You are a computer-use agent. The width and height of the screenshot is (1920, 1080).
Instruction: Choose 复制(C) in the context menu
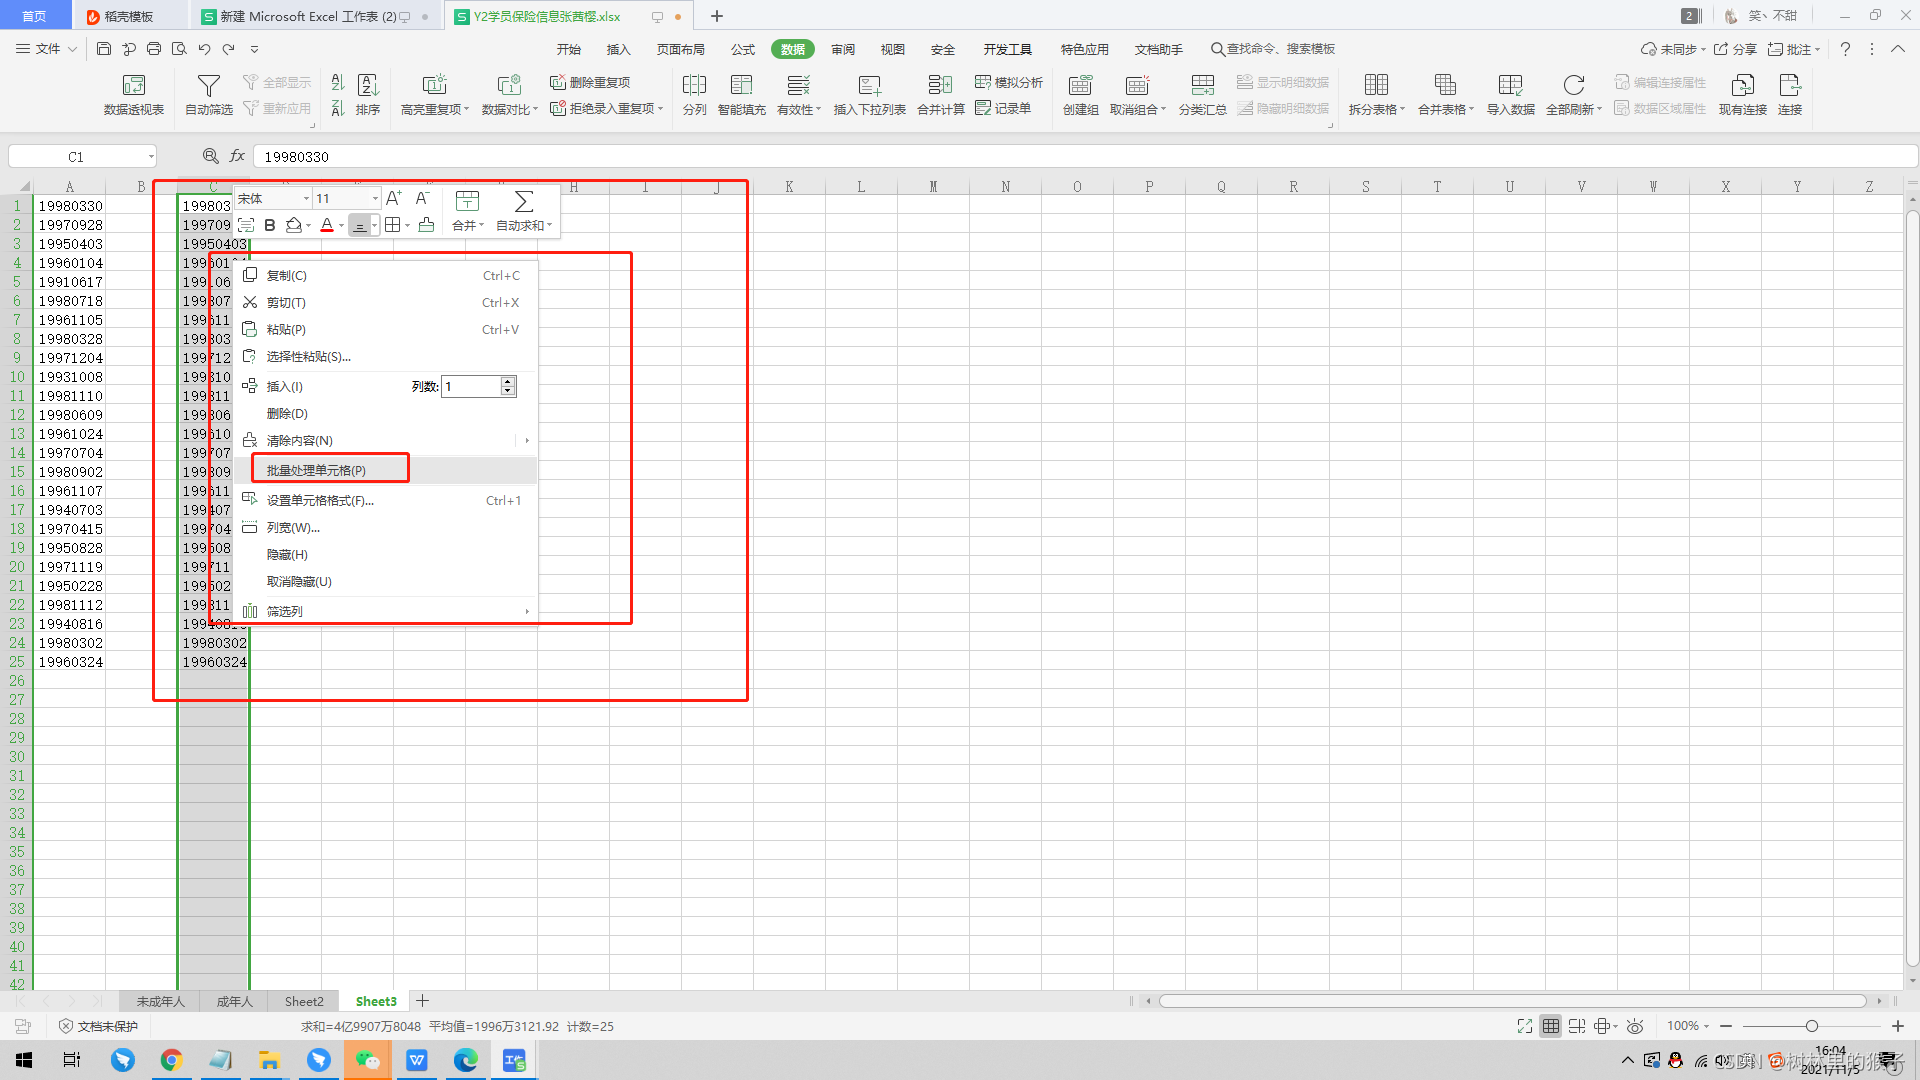(386, 276)
